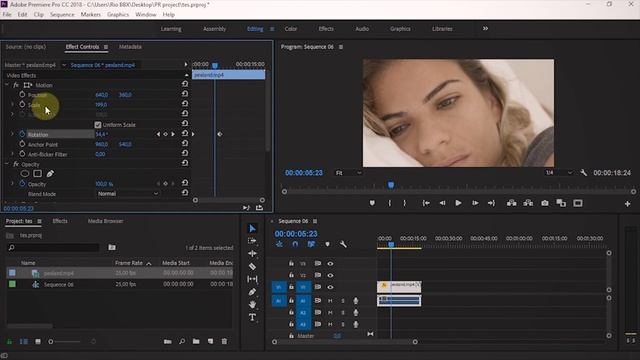The width and height of the screenshot is (640, 360).
Task: Click the project search field
Action: 53,247
